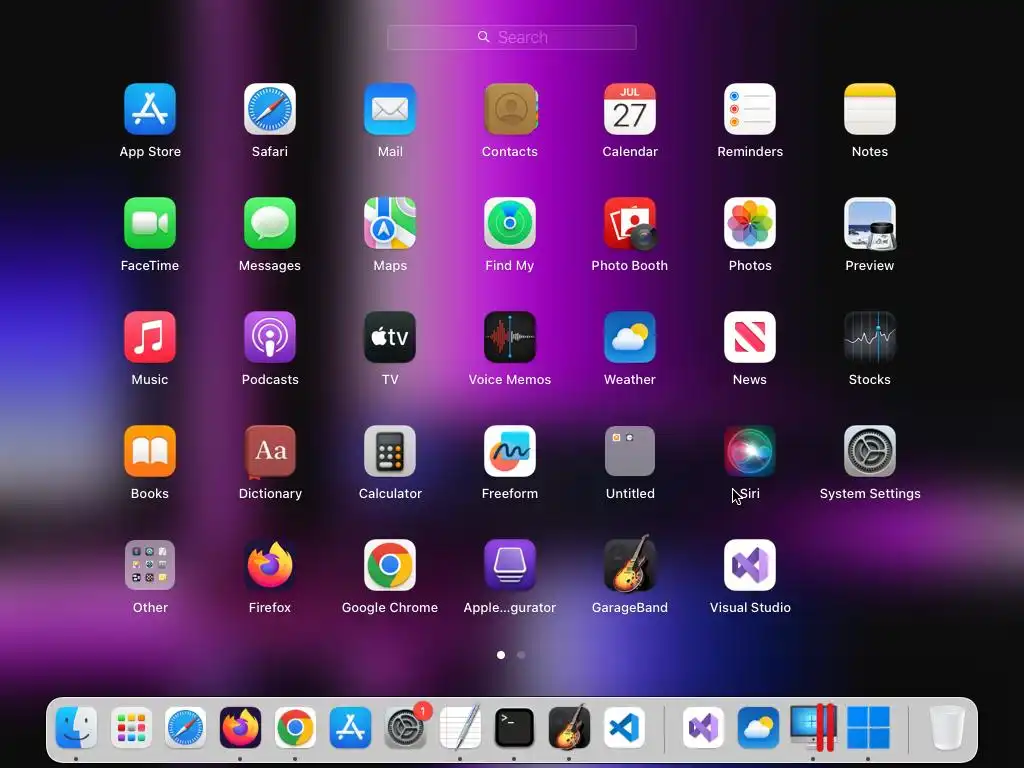Open Firefox from the Dock

[240, 727]
